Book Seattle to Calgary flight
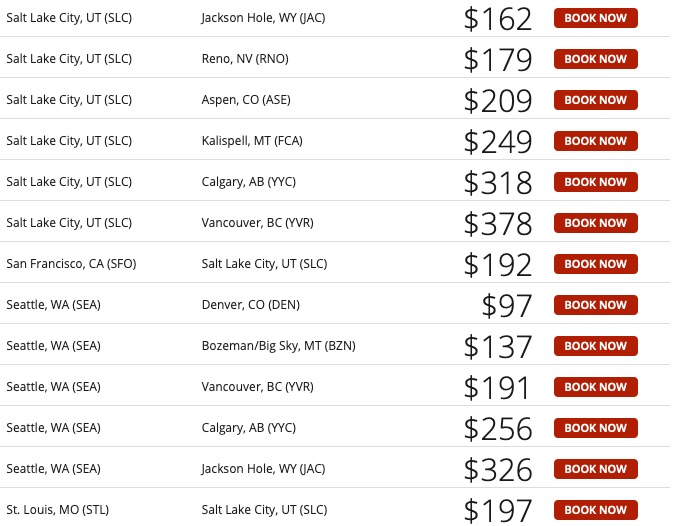Viewport: 676px width, 526px height. pyautogui.click(x=595, y=428)
